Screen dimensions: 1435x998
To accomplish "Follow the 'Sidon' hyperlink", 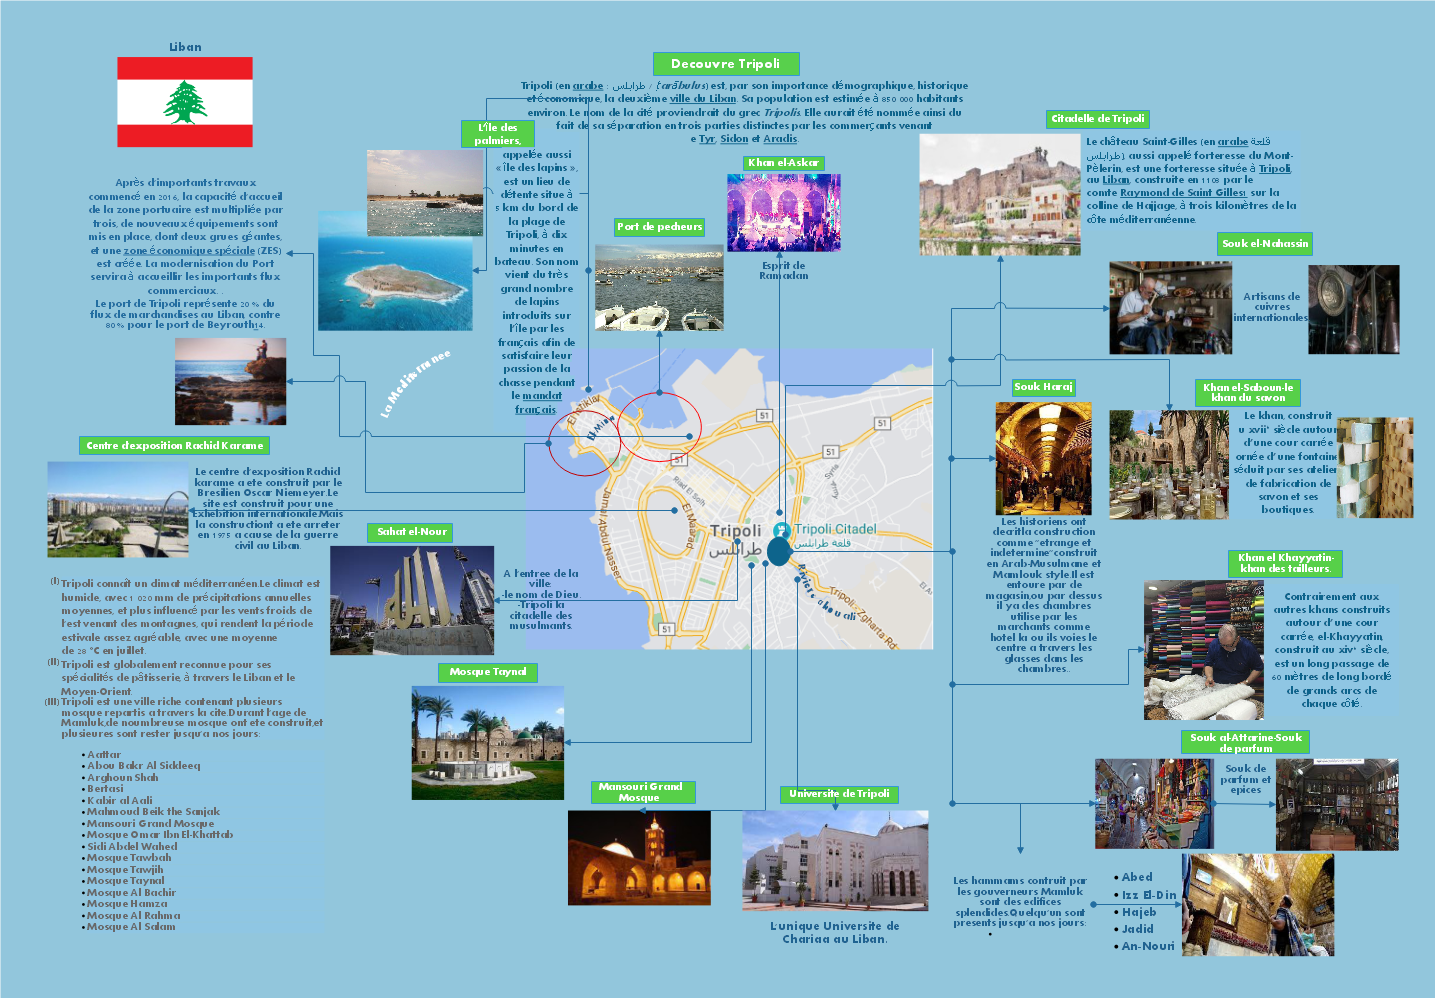I will [734, 139].
